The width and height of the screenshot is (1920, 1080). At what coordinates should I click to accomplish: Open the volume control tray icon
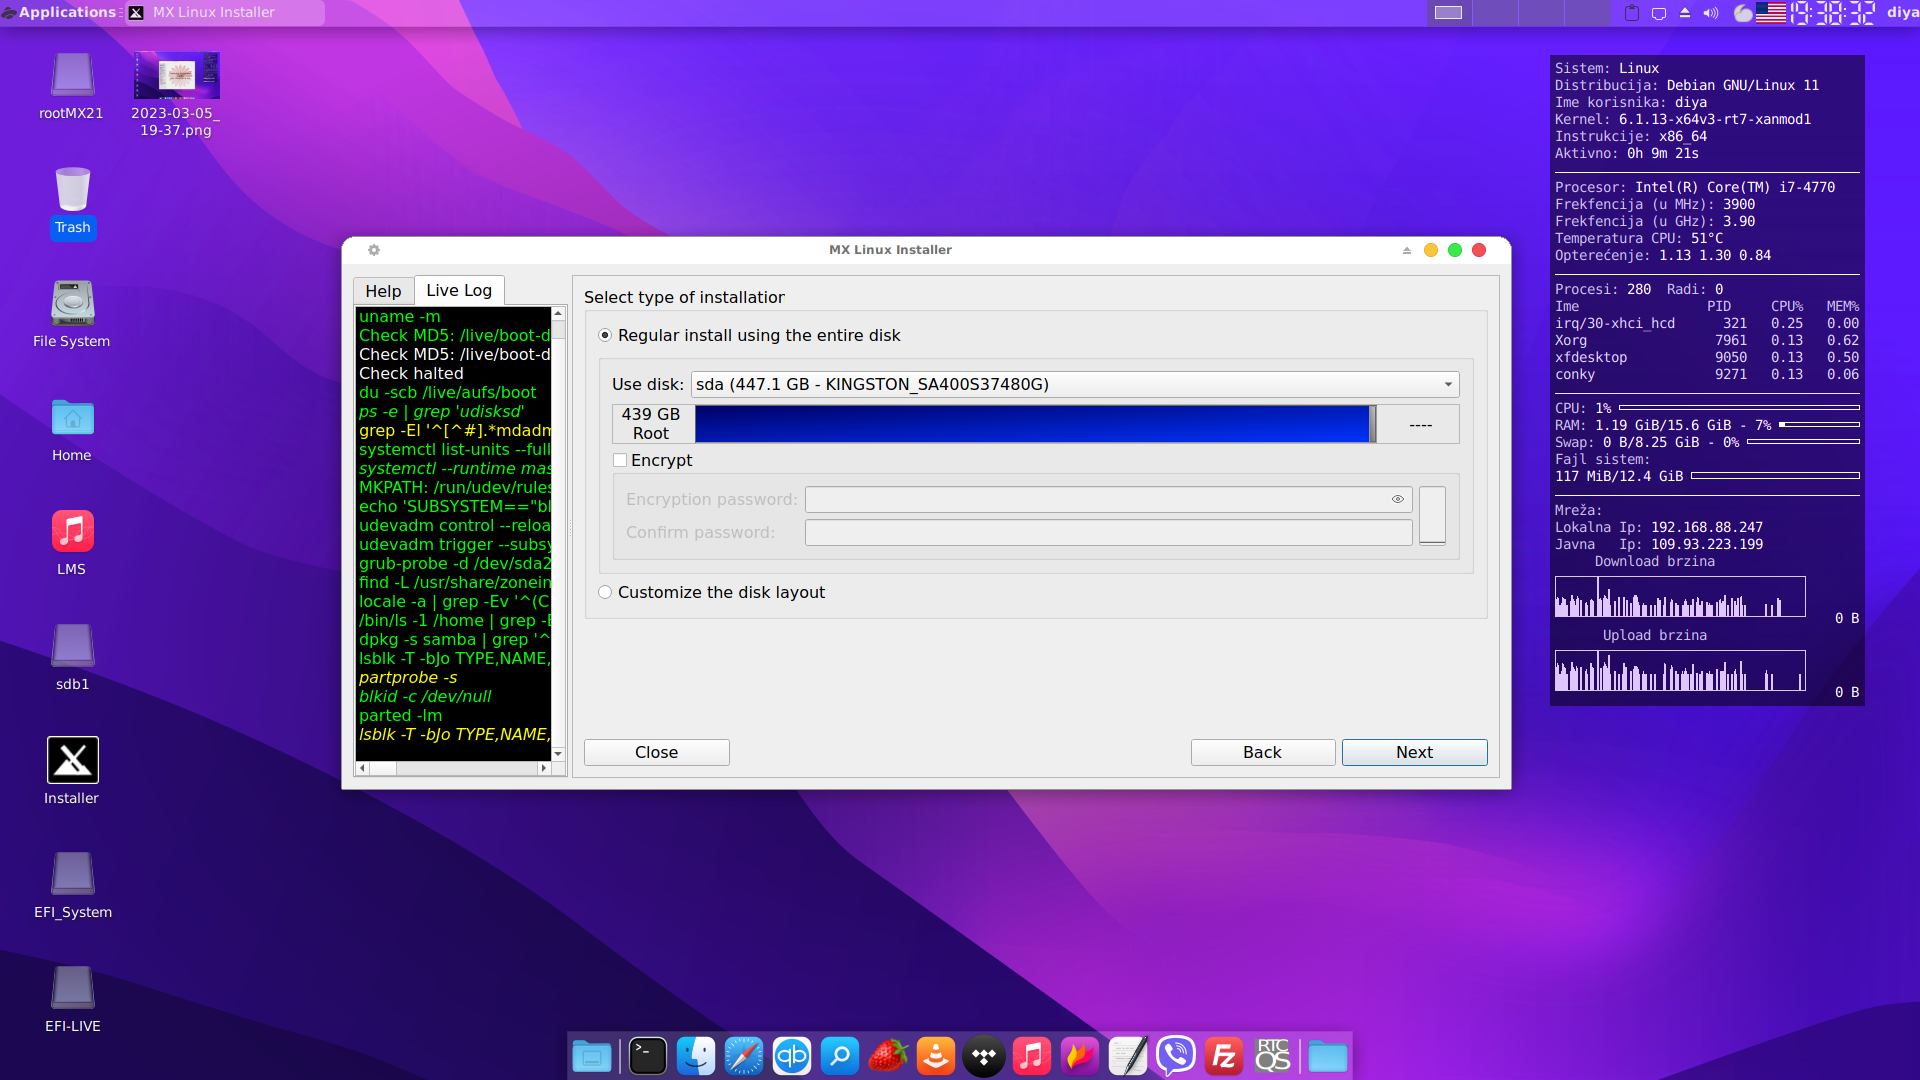click(1711, 13)
